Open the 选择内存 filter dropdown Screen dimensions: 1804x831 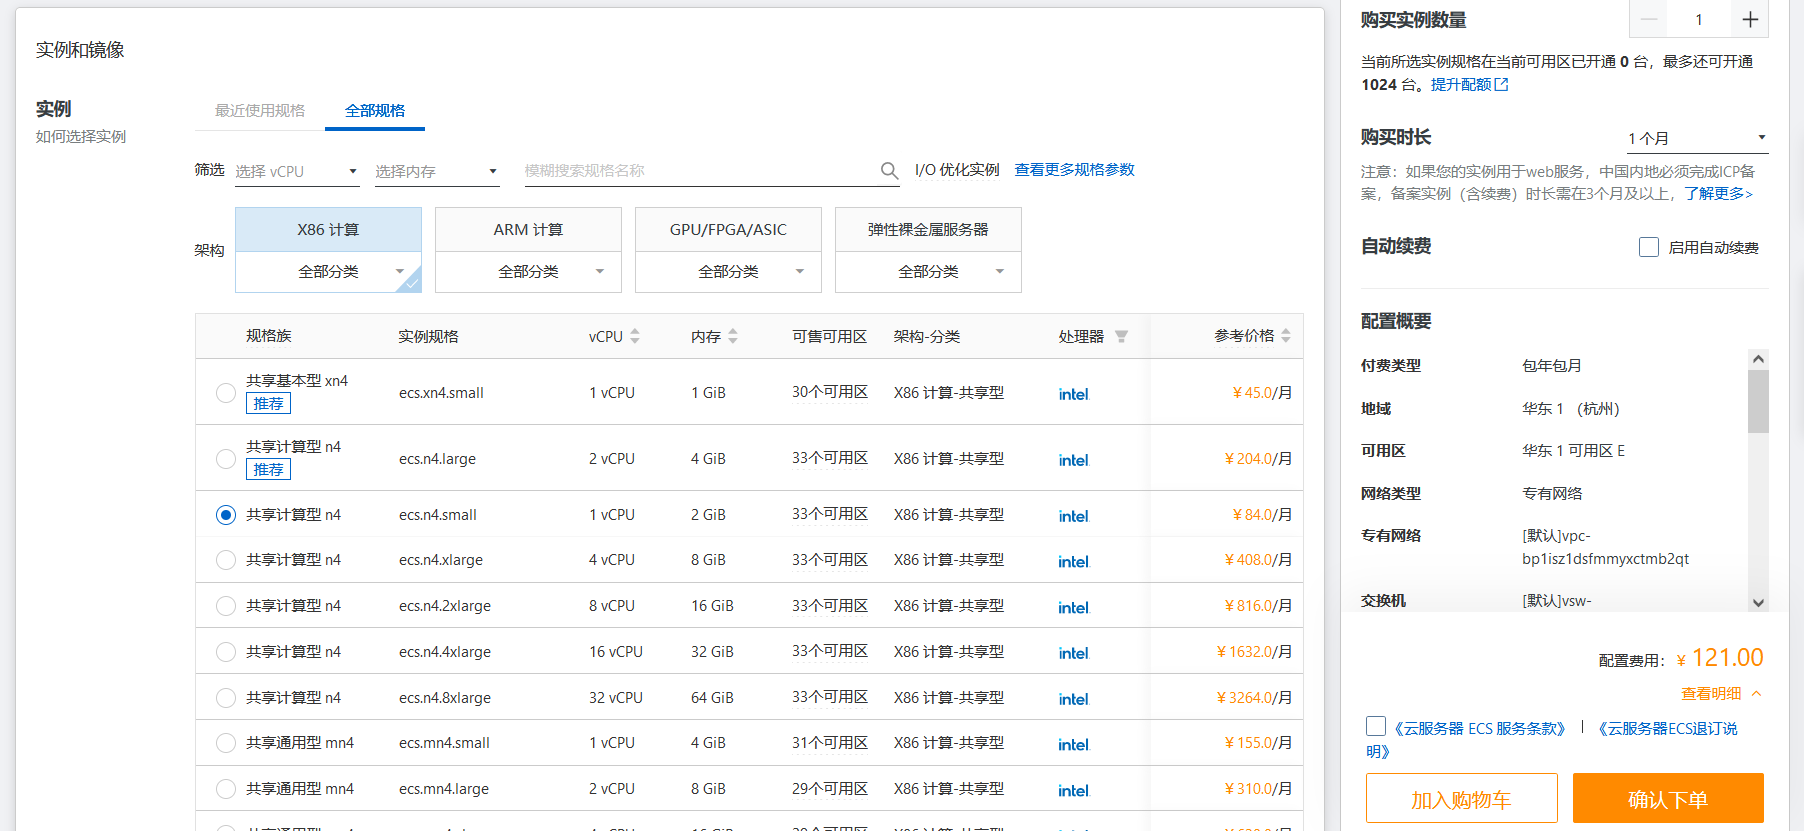tap(437, 171)
